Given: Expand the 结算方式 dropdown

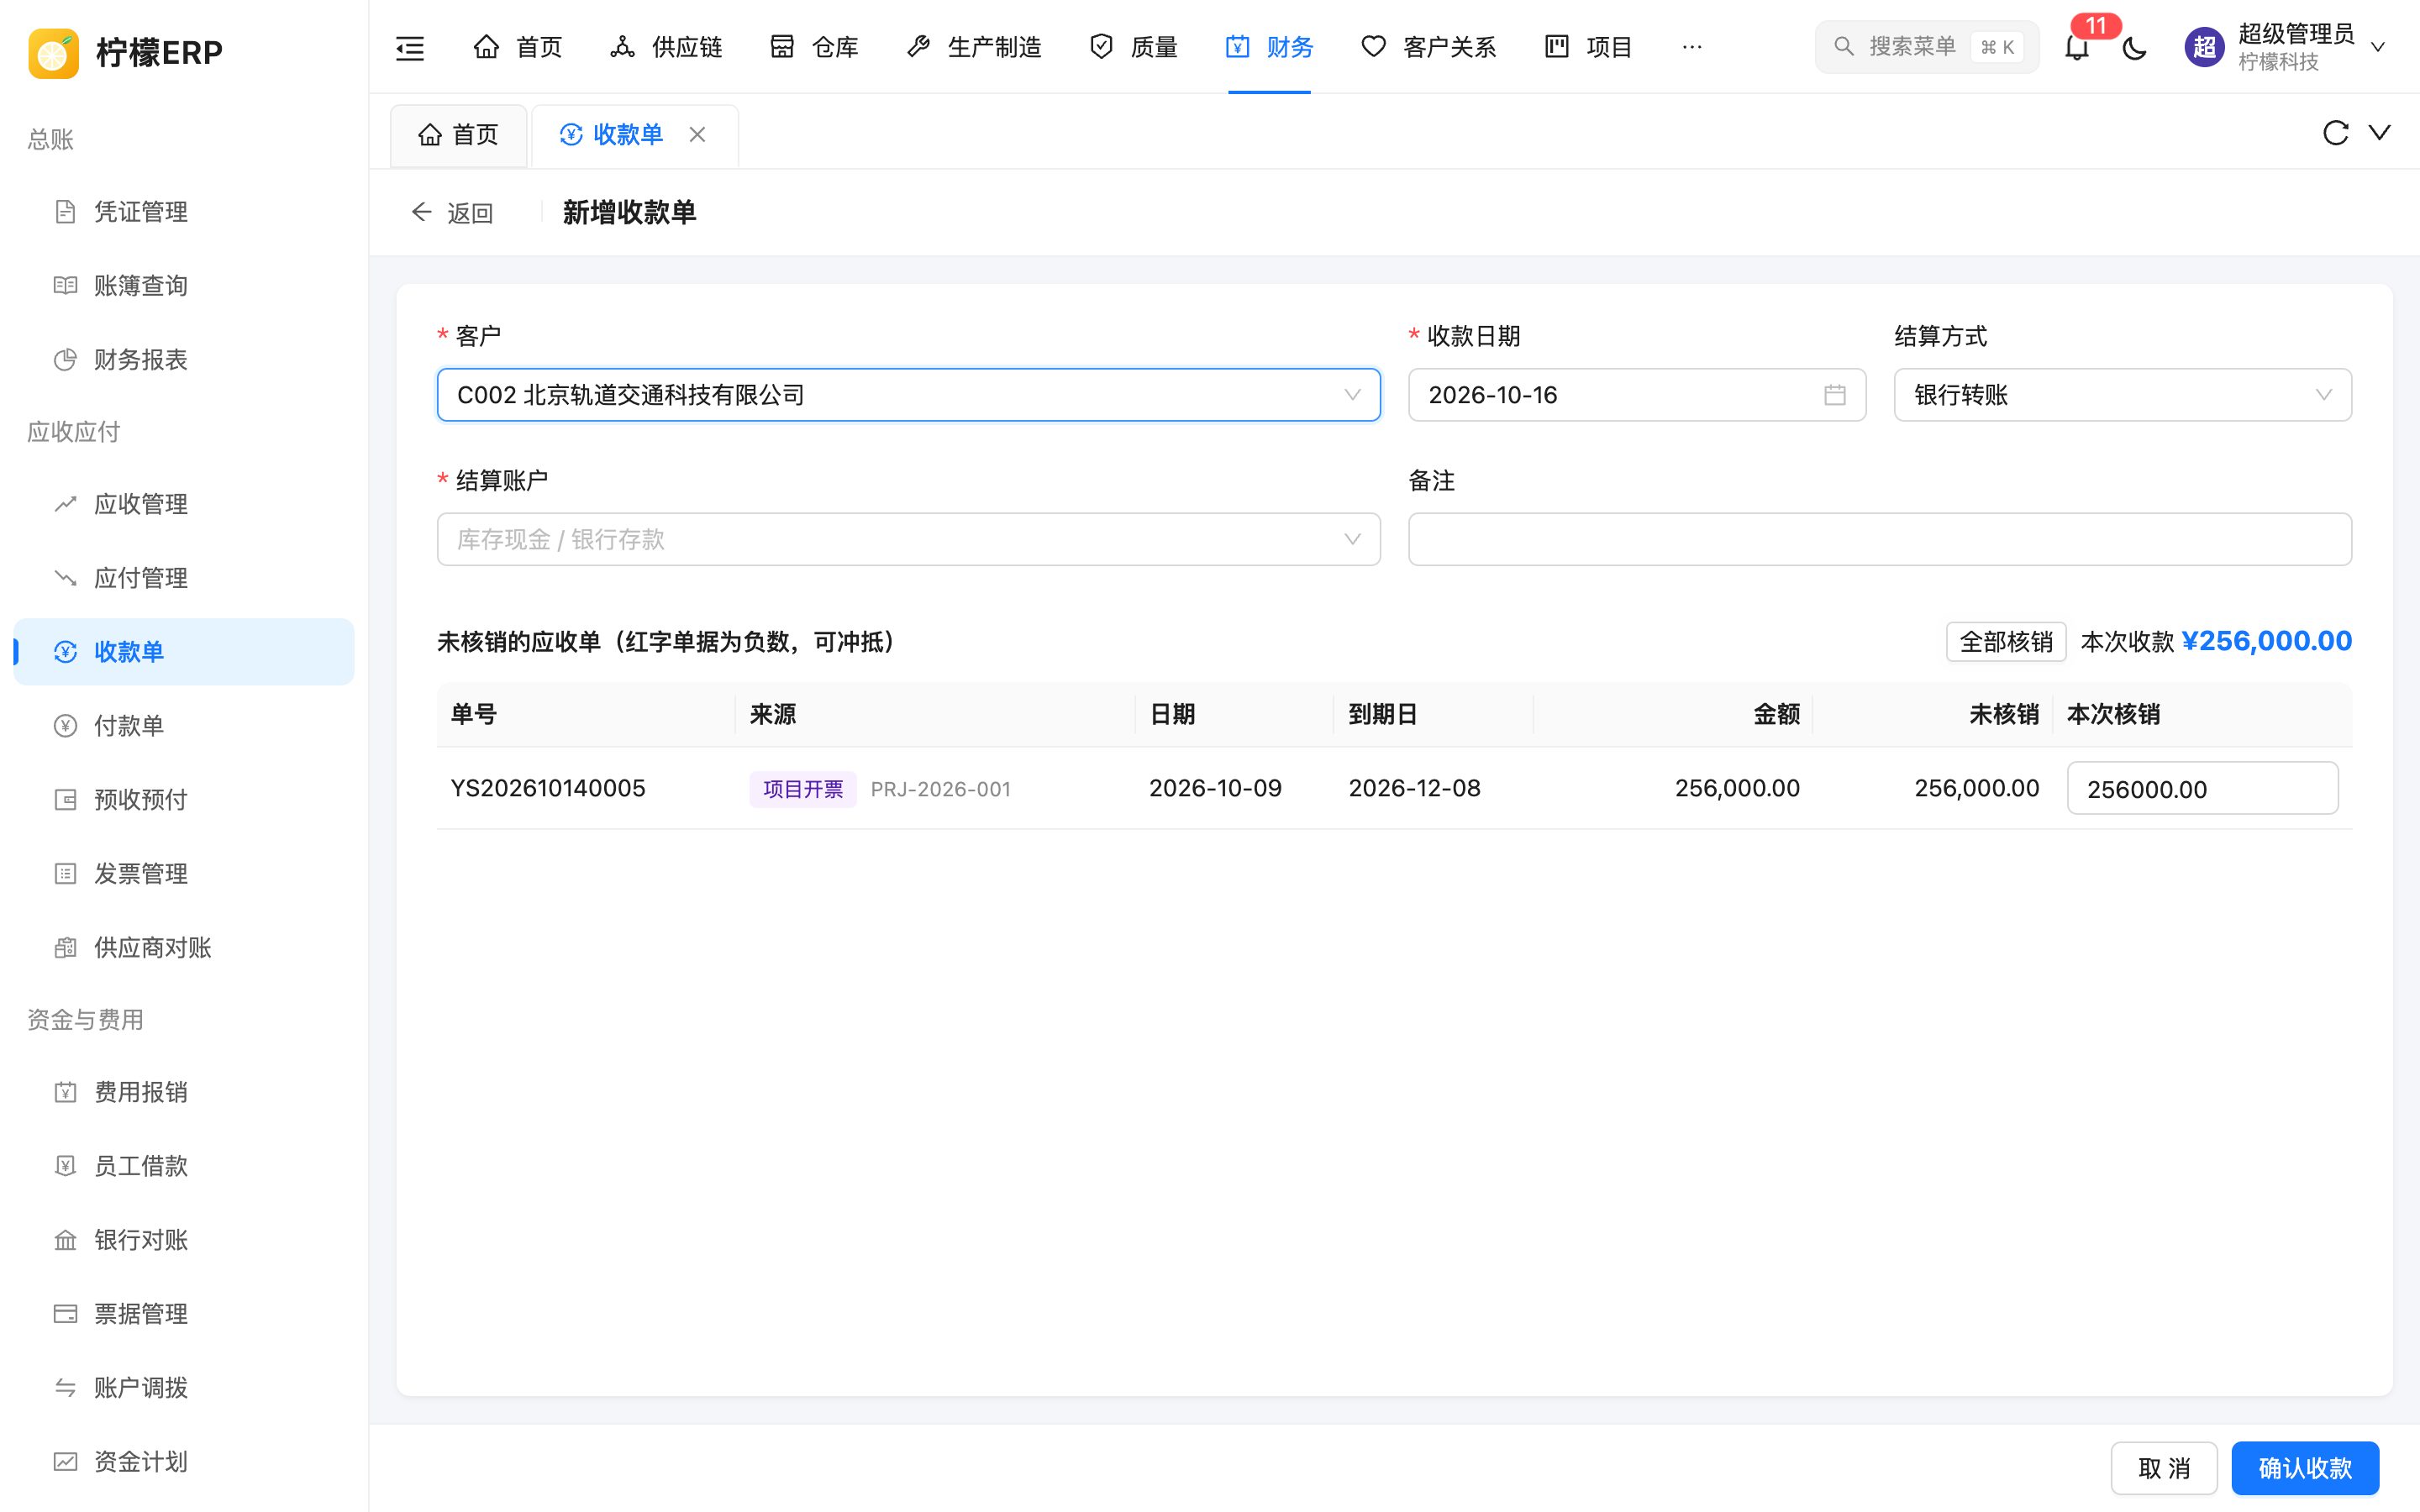Looking at the screenshot, I should (x=2122, y=395).
